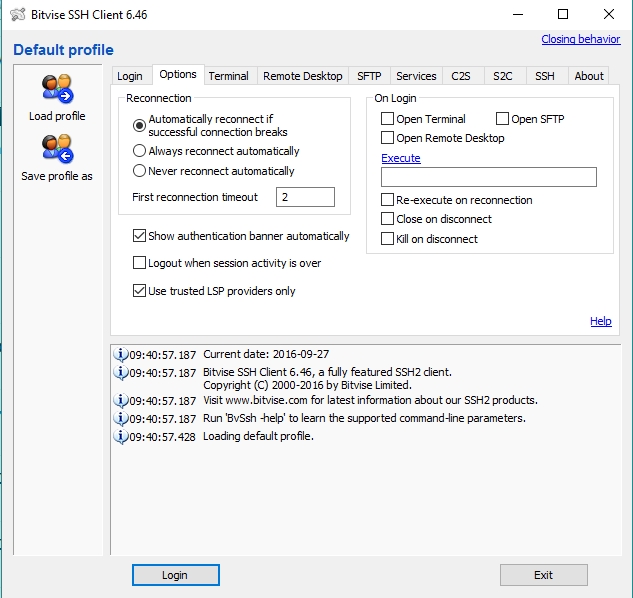Click the Load profile icon
This screenshot has width=633, height=598.
click(57, 88)
